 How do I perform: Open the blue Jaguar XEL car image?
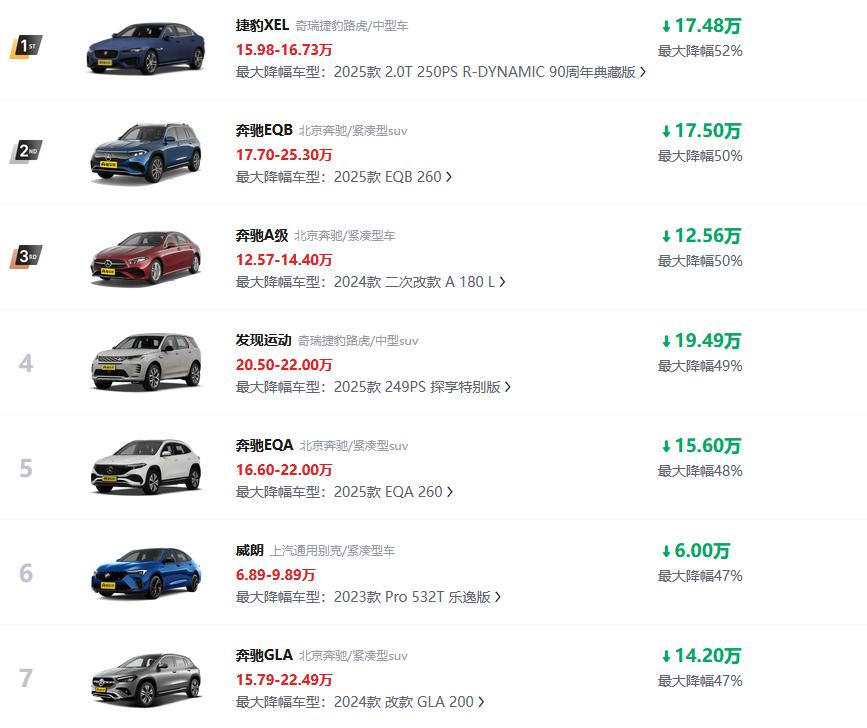(146, 47)
